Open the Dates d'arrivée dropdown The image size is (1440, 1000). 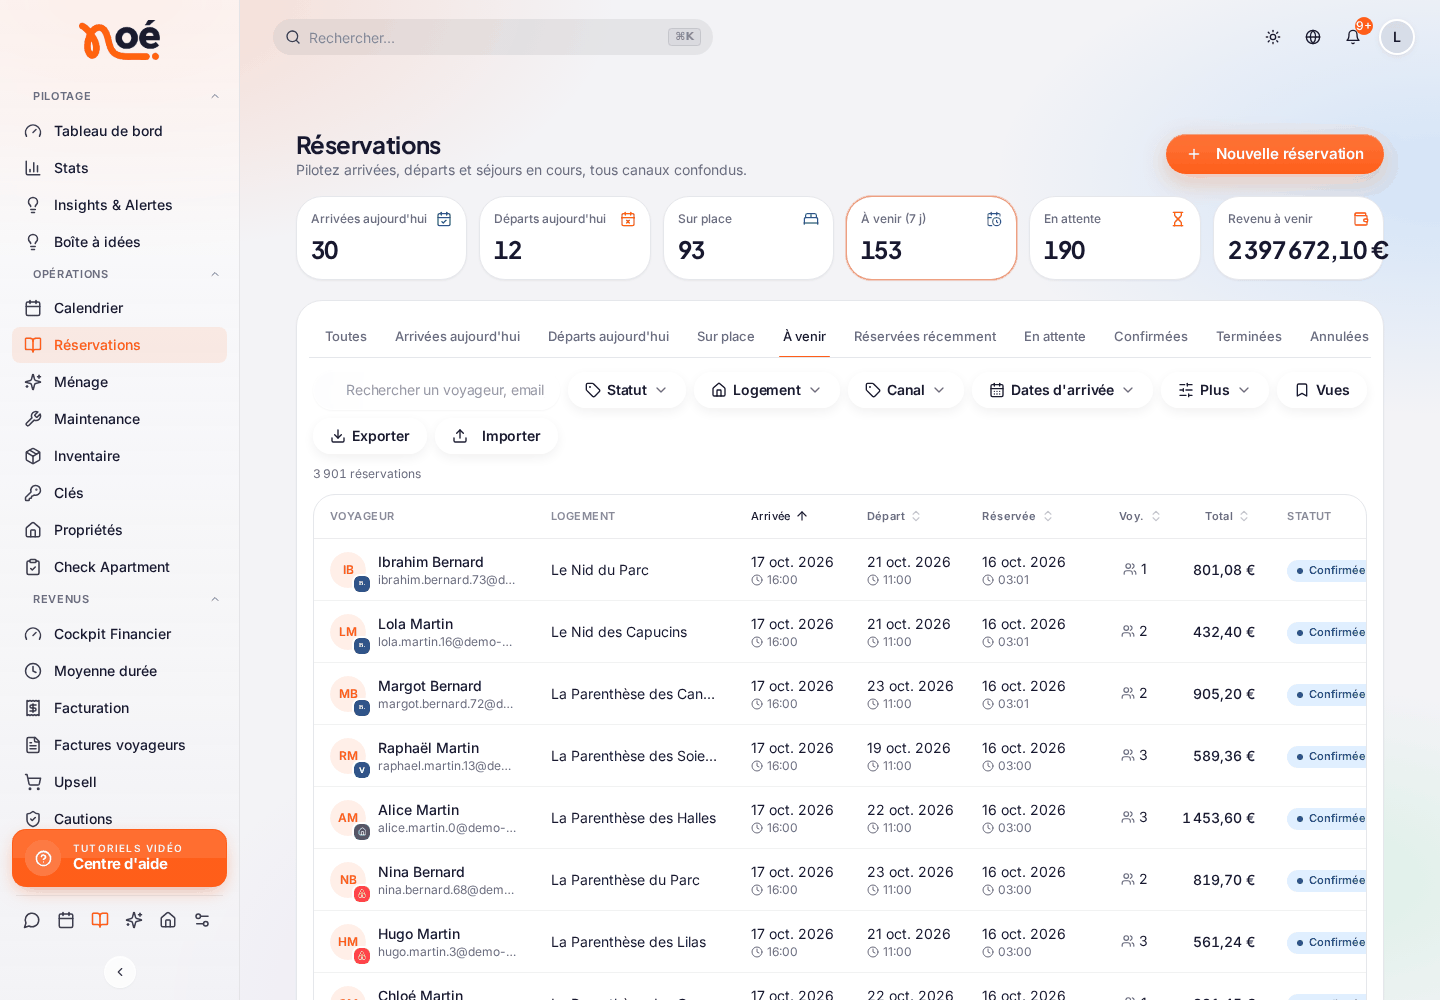[x=1062, y=390]
